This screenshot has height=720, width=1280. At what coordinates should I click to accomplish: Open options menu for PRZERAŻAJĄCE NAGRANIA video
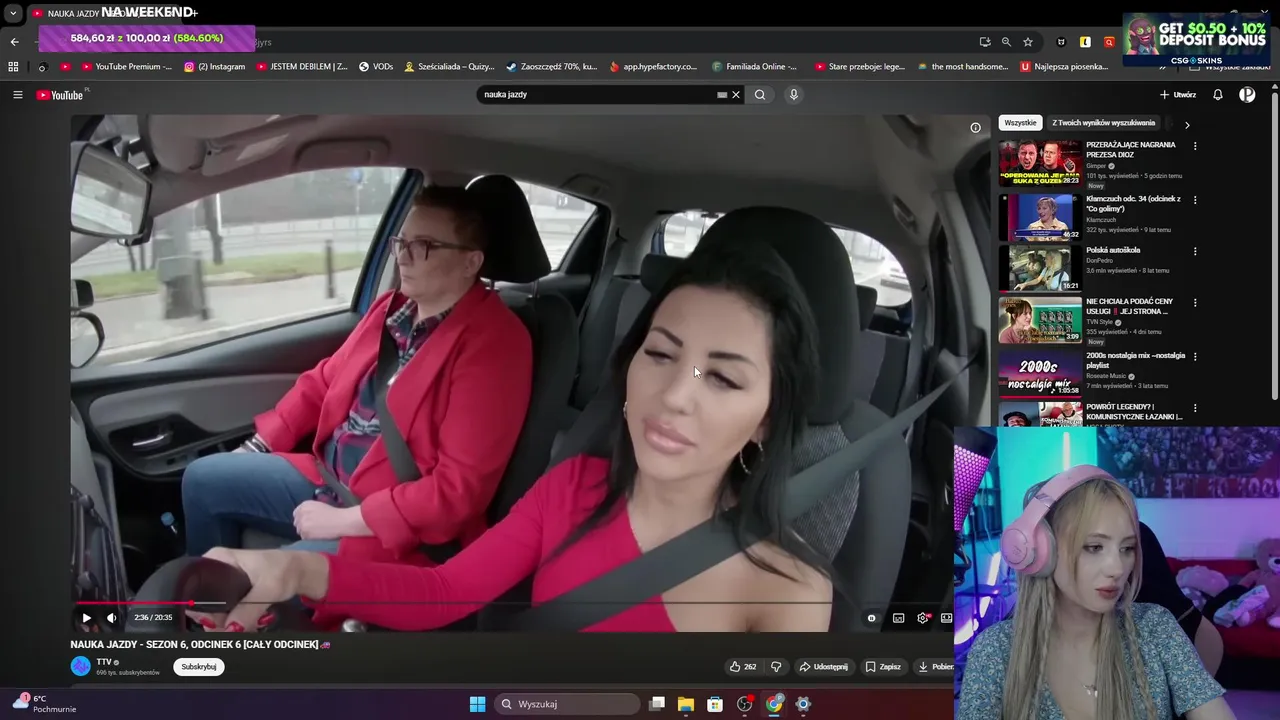click(1195, 146)
